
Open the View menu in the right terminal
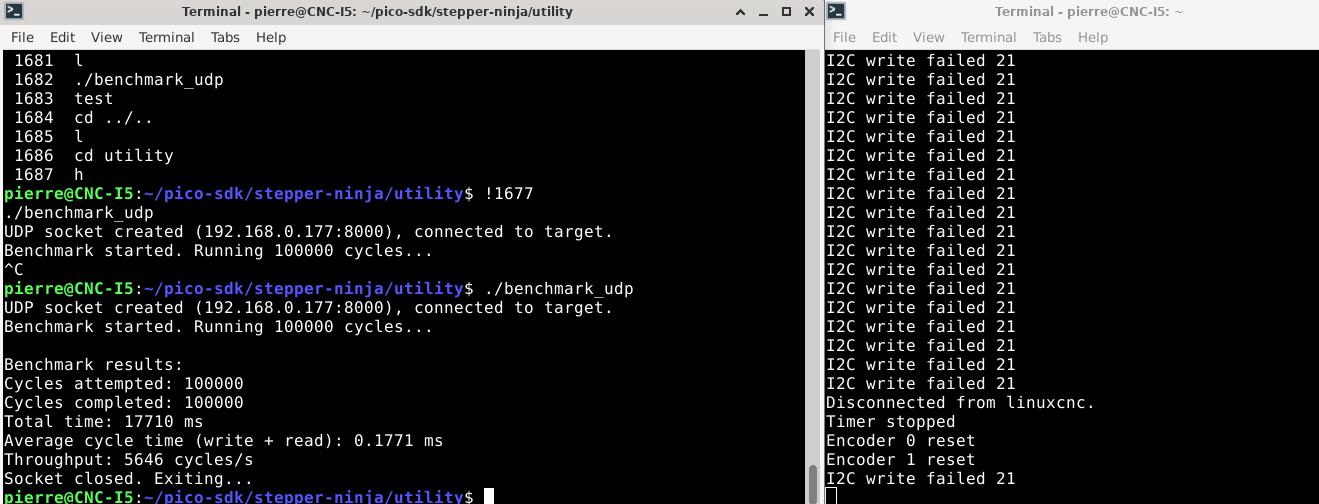pyautogui.click(x=928, y=37)
